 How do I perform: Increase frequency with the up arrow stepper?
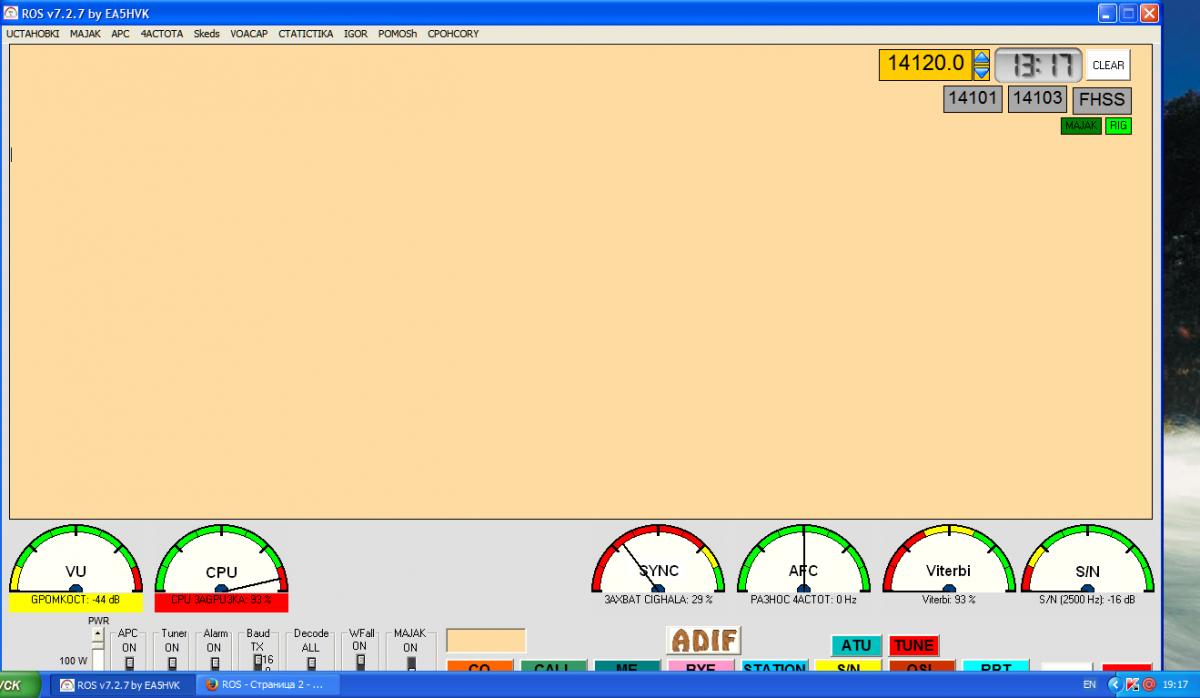coord(981,58)
